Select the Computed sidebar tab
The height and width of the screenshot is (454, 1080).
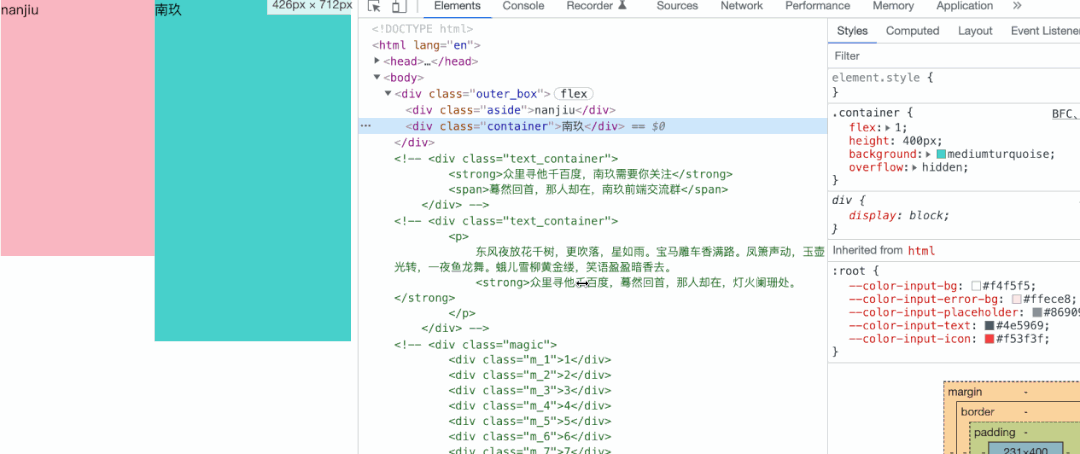pyautogui.click(x=913, y=31)
